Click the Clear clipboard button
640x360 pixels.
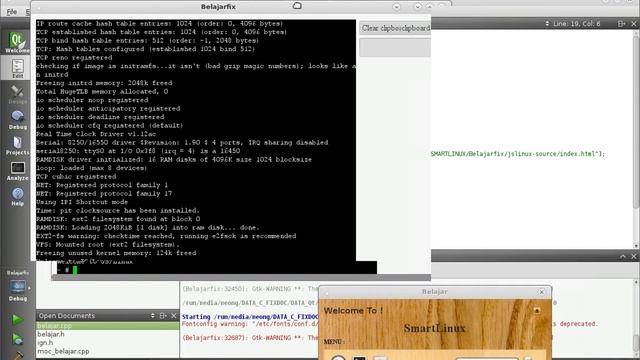(395, 28)
